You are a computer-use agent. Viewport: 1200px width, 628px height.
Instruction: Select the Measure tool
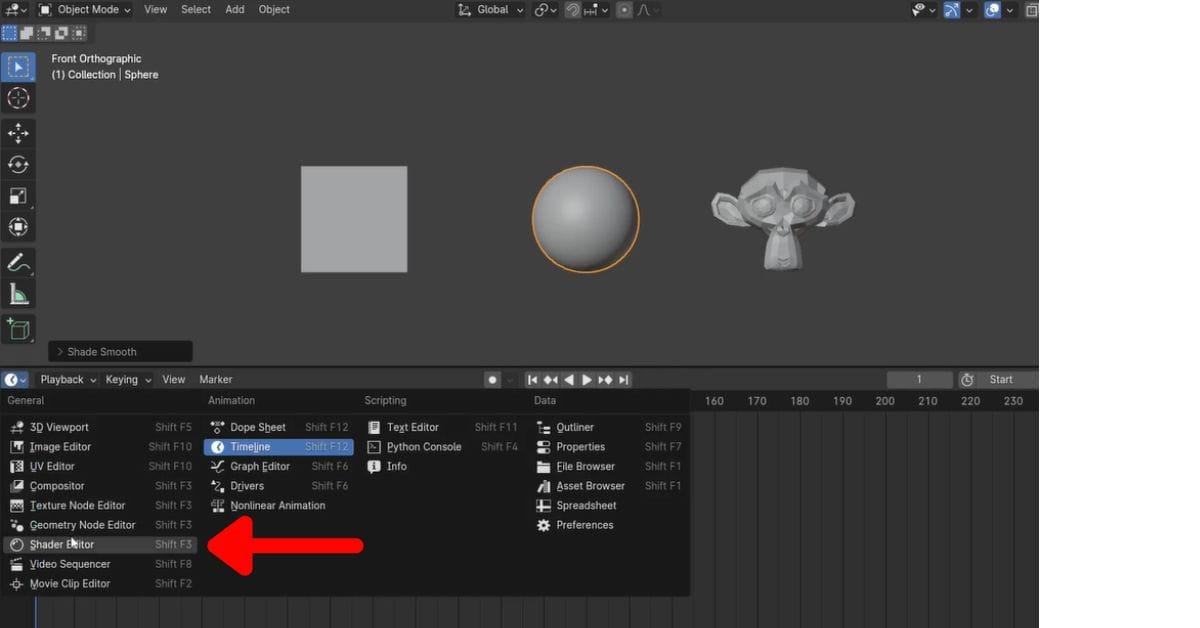19,293
